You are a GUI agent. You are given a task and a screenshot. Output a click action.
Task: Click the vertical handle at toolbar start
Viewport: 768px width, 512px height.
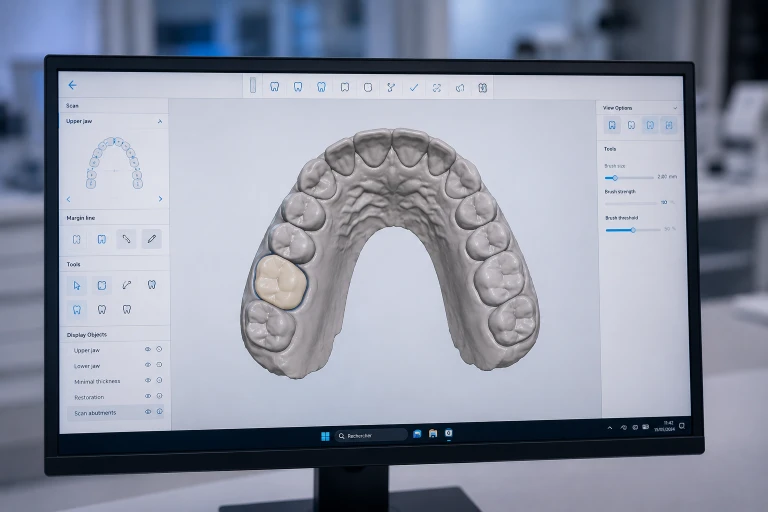tap(253, 85)
